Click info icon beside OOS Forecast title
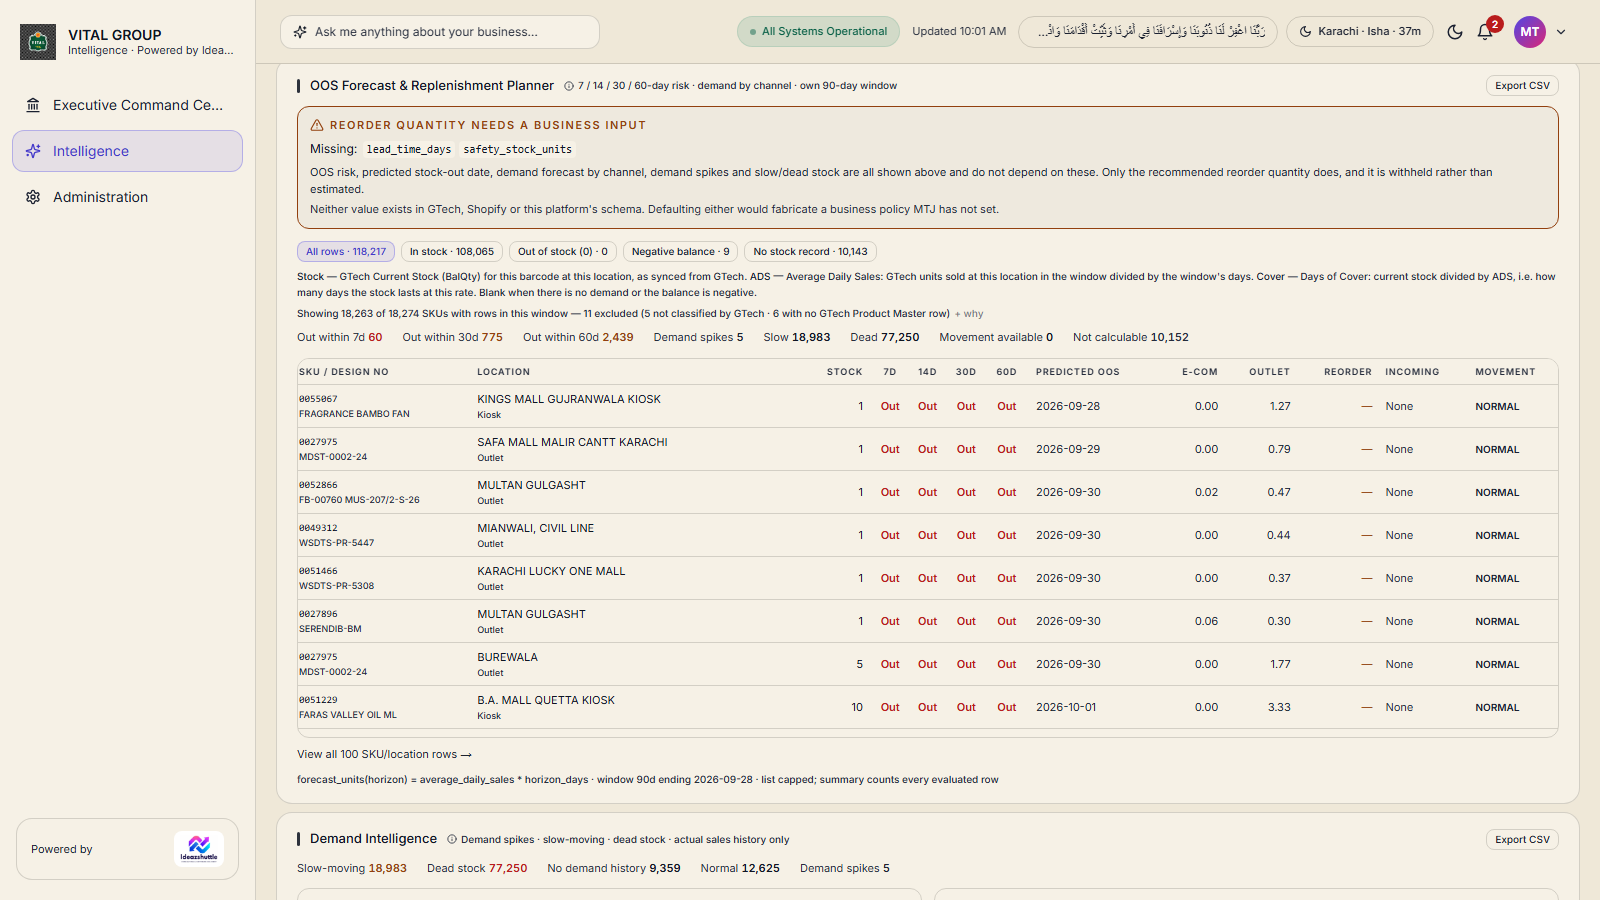The width and height of the screenshot is (1600, 900). [x=569, y=86]
